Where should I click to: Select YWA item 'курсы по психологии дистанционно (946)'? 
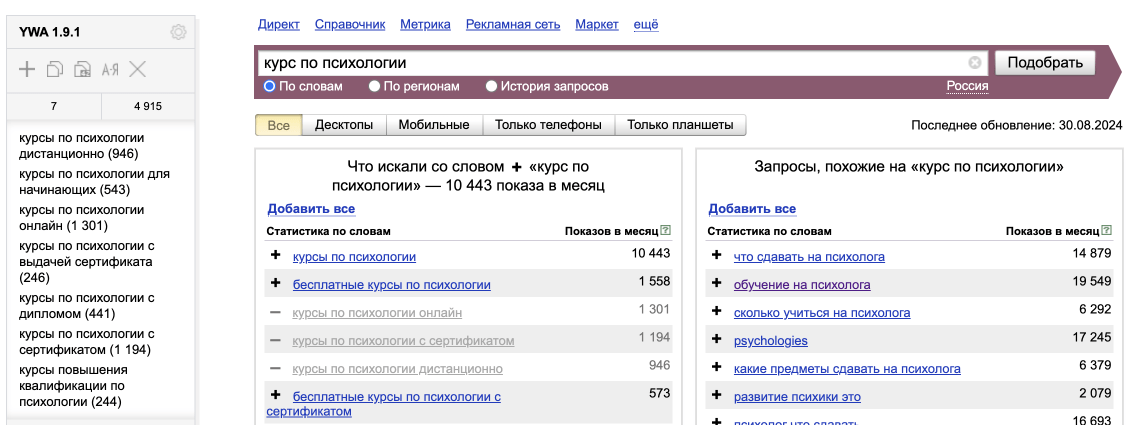(81, 146)
